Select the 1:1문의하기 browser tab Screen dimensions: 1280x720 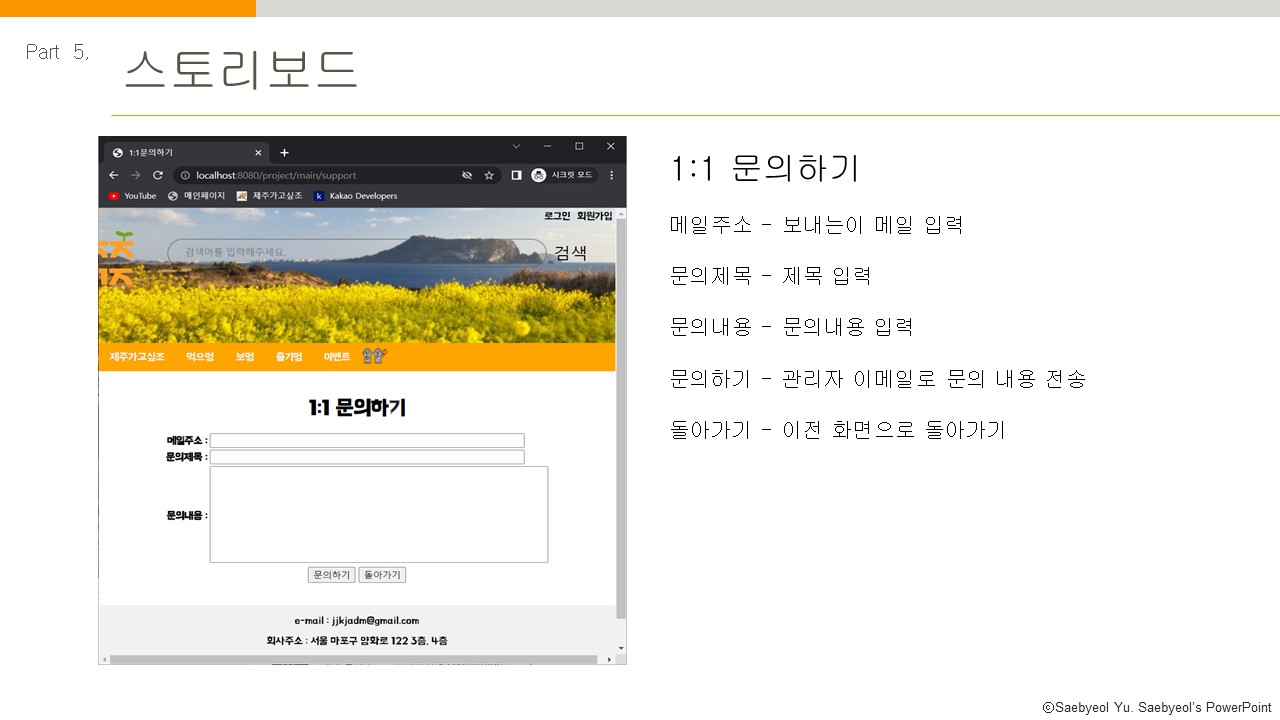click(x=186, y=153)
